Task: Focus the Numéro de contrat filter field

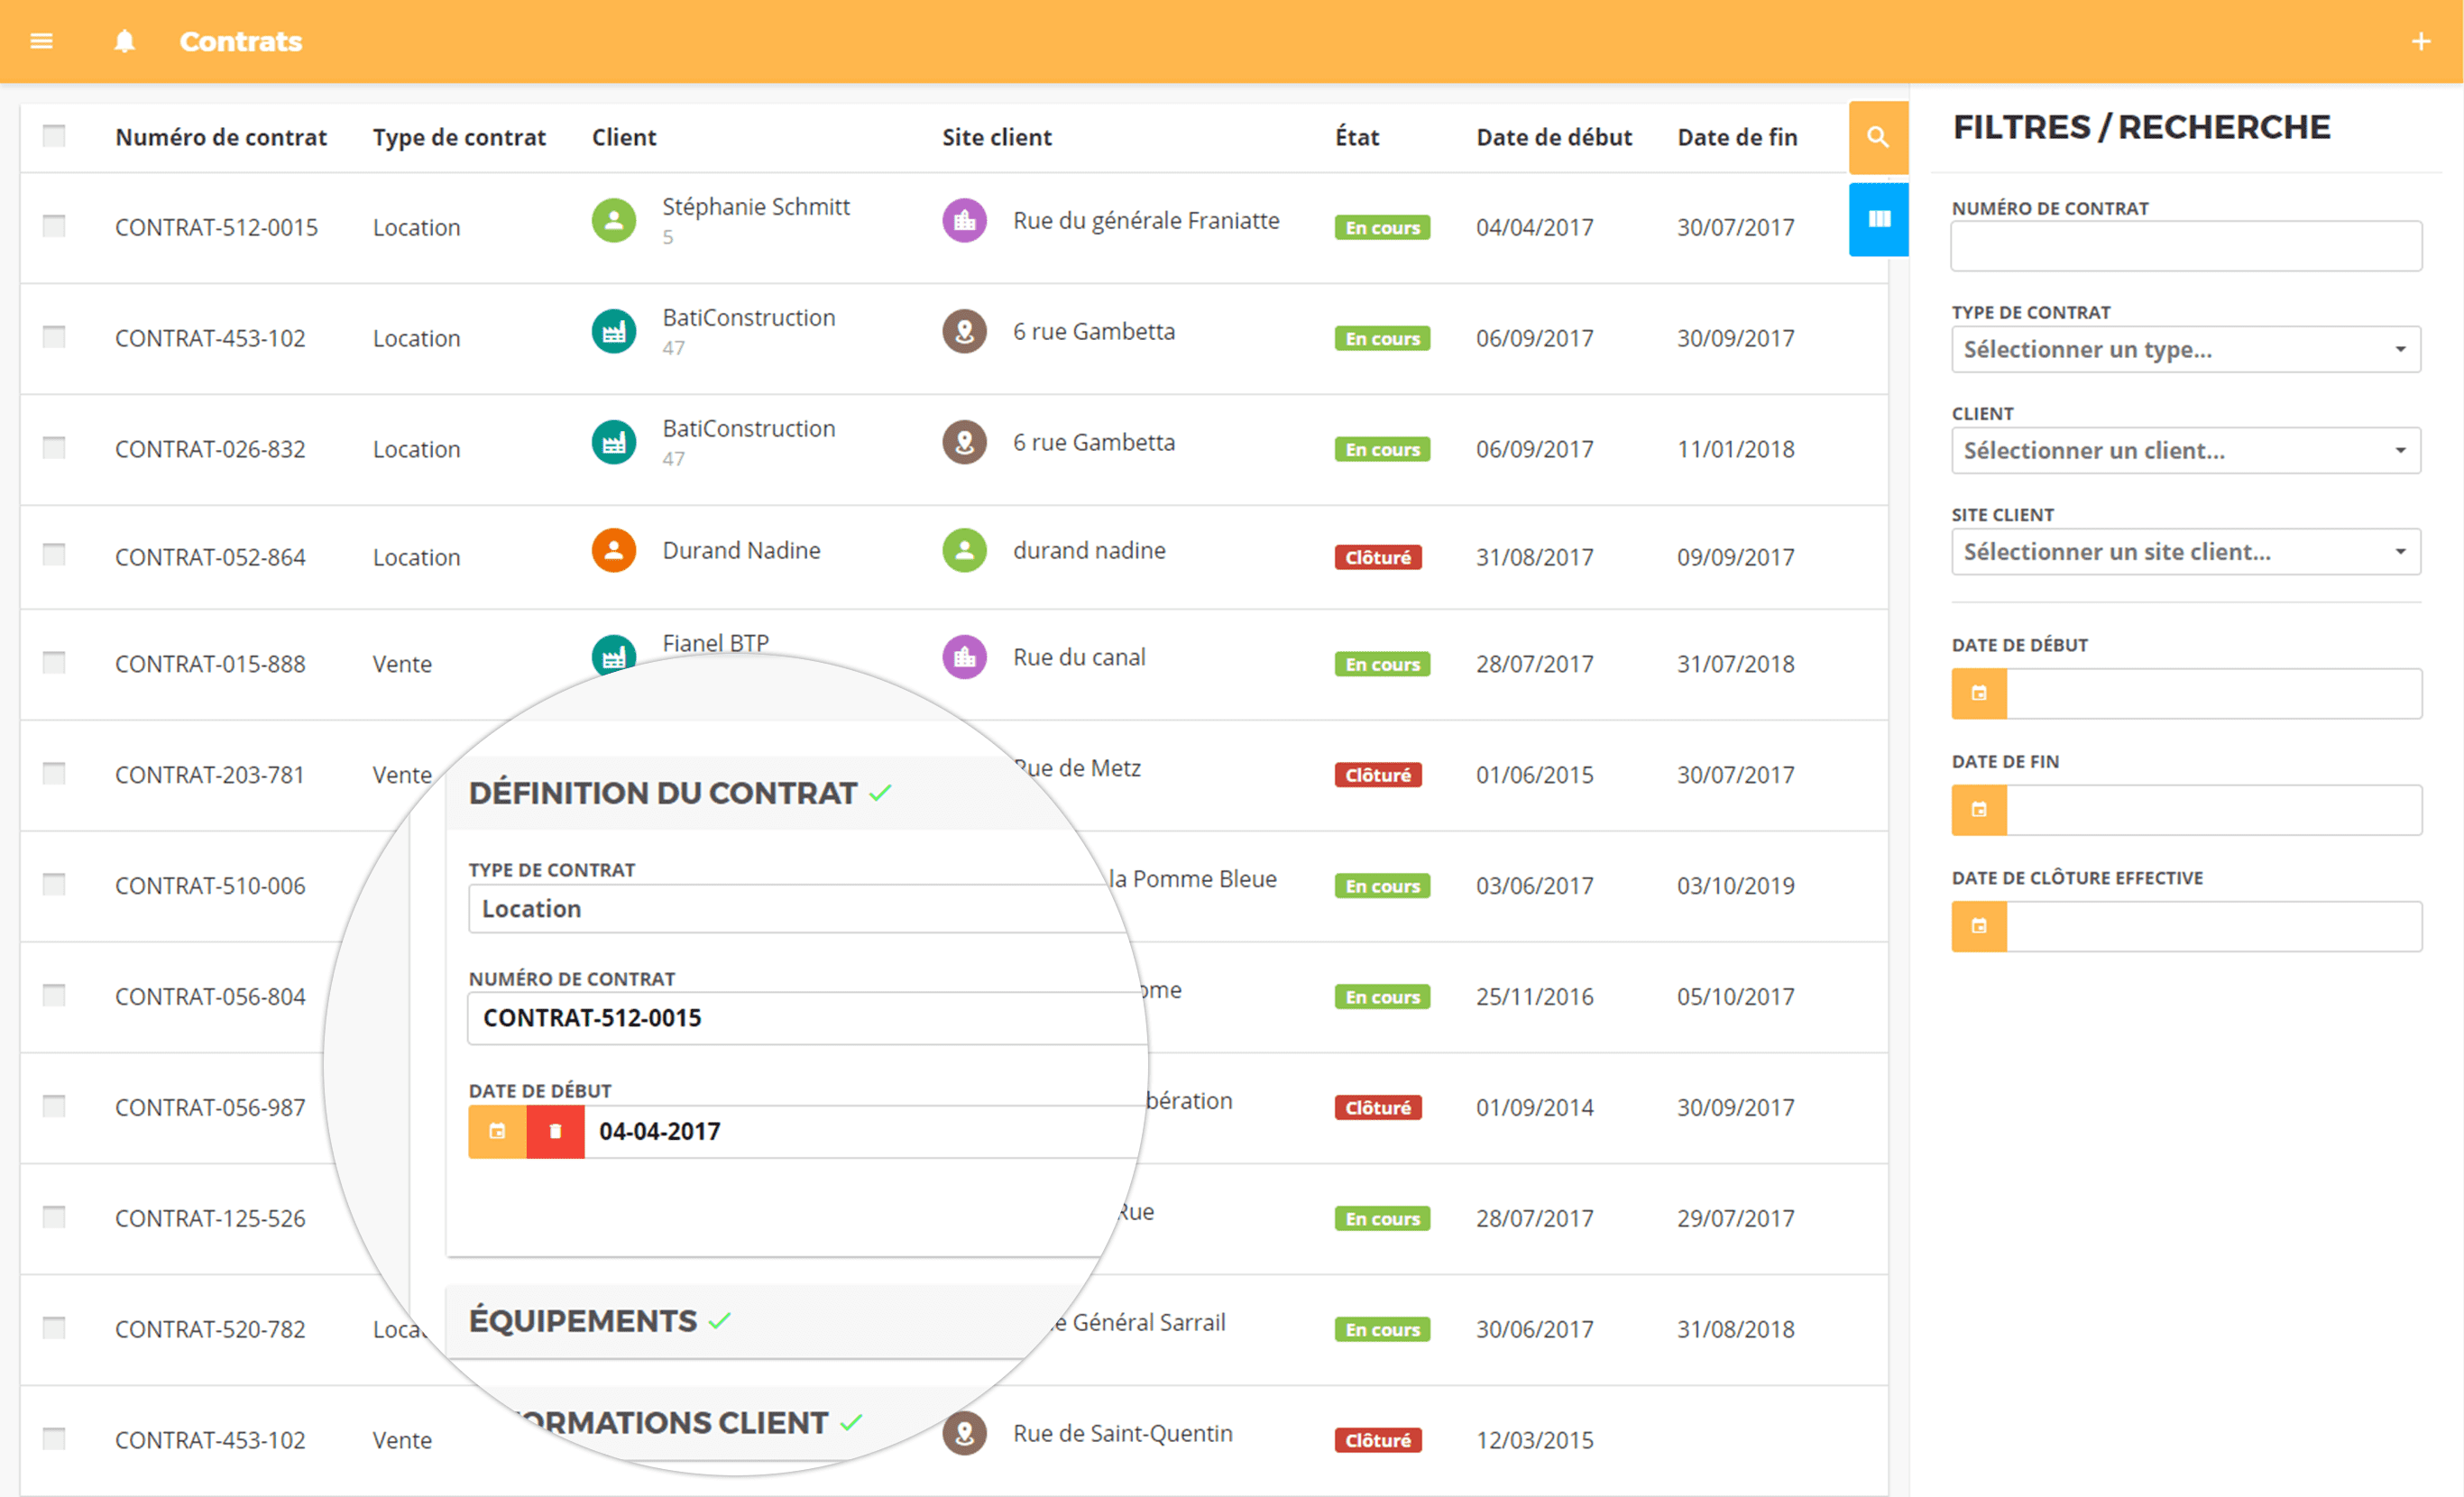Action: point(2186,246)
